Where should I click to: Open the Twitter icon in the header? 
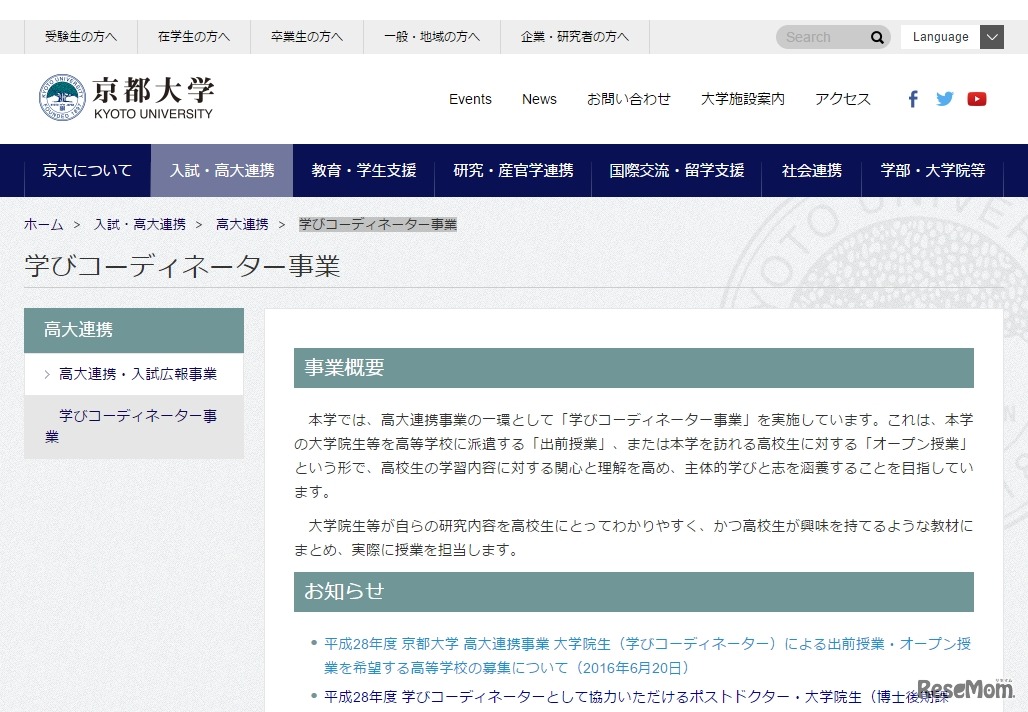(x=944, y=99)
